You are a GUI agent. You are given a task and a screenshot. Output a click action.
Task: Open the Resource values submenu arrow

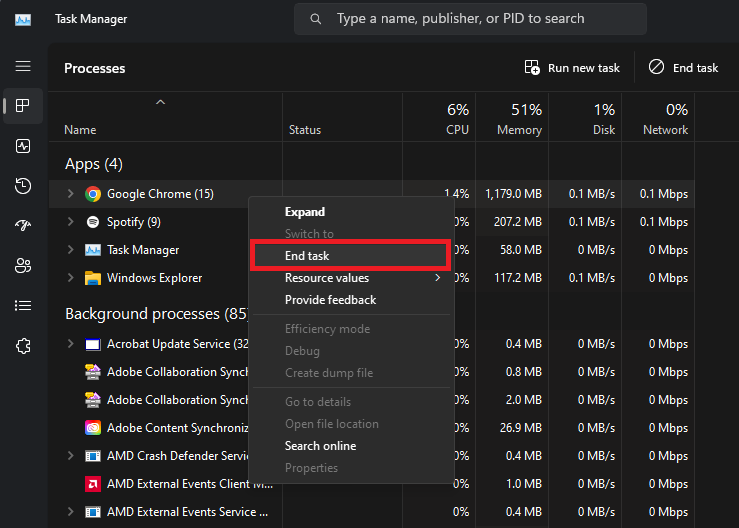pos(438,278)
